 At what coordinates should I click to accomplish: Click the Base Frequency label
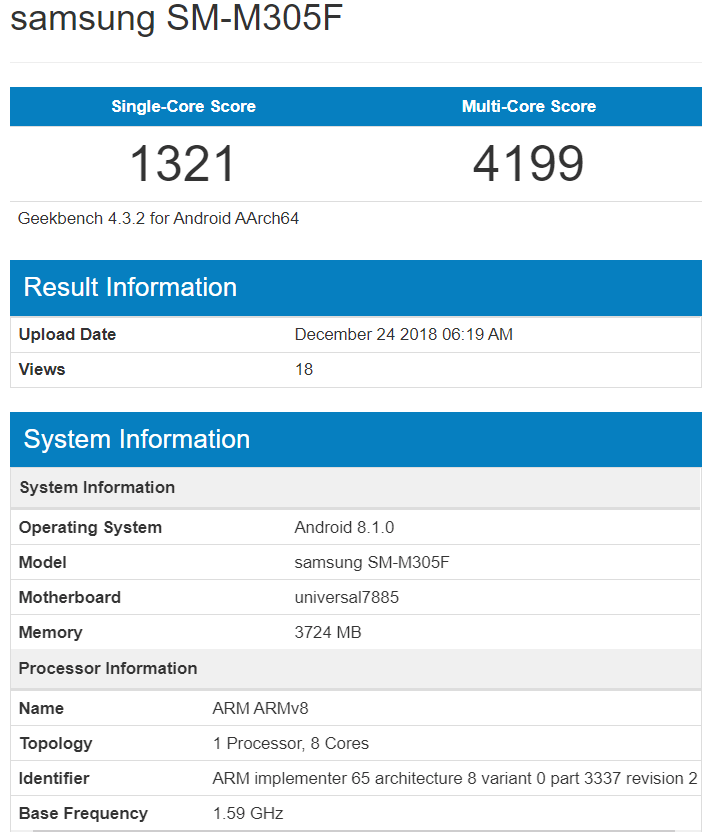point(83,813)
